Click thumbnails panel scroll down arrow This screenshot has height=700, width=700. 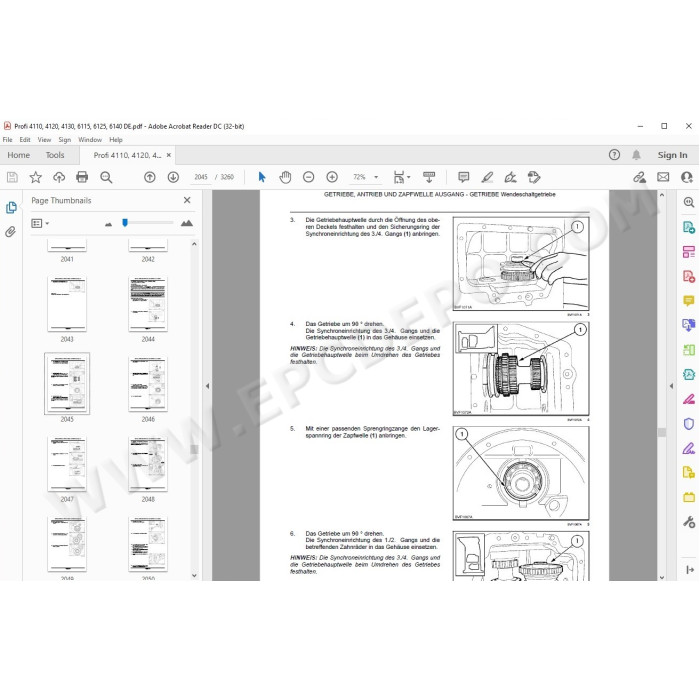coord(194,575)
